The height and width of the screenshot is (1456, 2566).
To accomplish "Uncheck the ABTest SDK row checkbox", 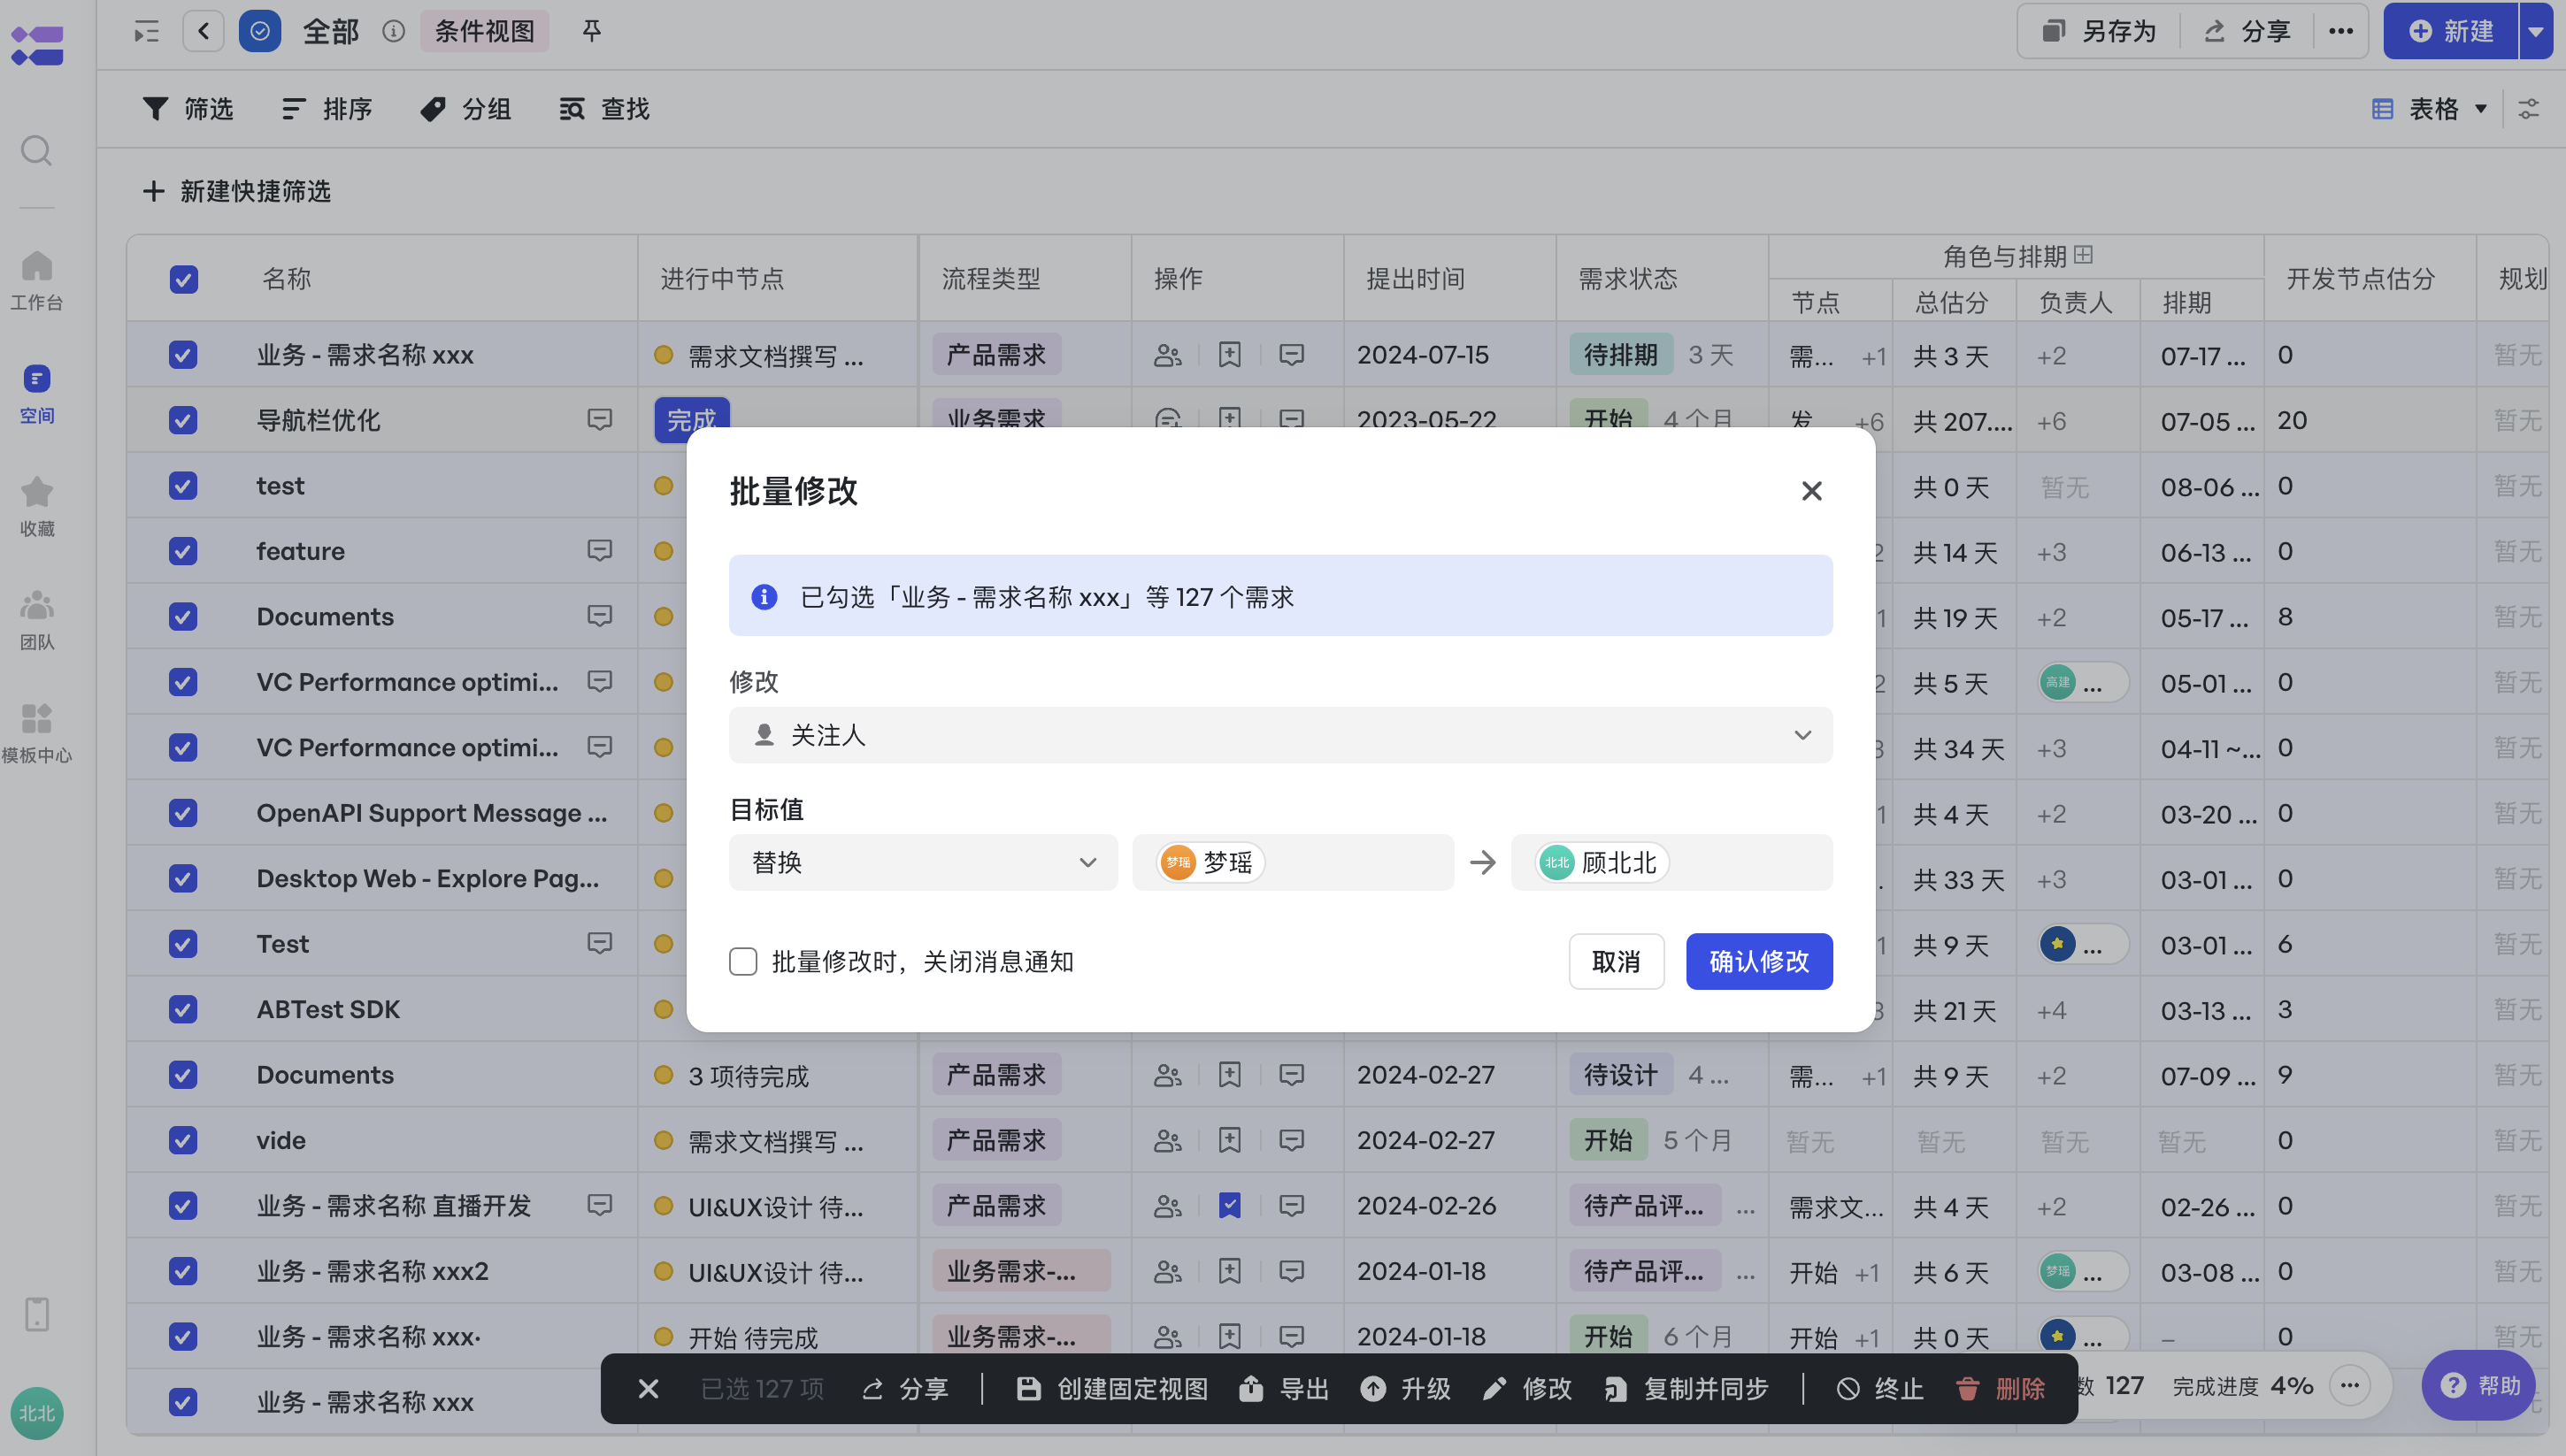I will click(183, 1009).
